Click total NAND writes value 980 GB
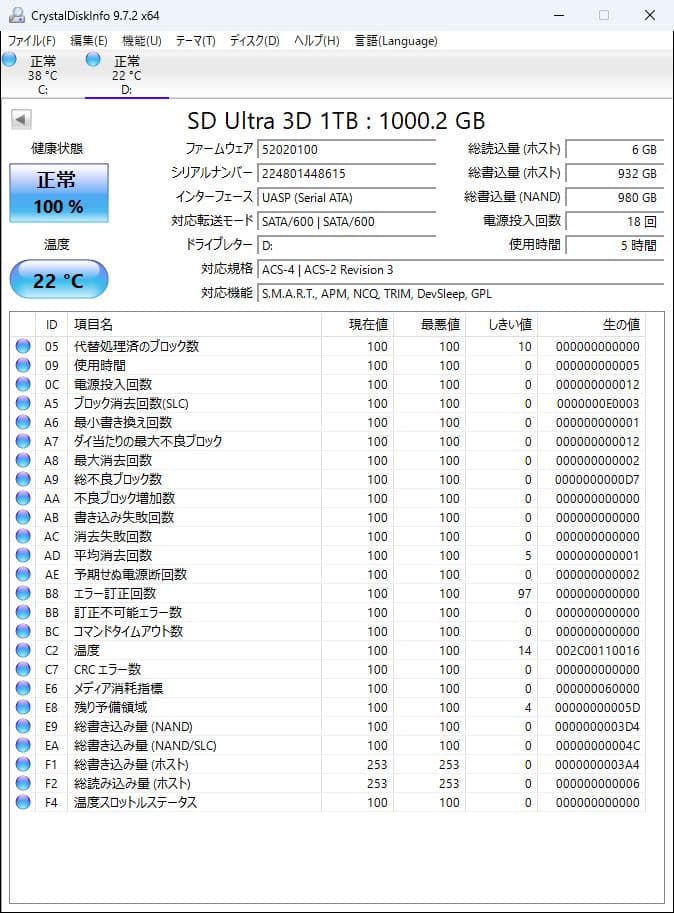The height and width of the screenshot is (913, 674). pyautogui.click(x=615, y=197)
